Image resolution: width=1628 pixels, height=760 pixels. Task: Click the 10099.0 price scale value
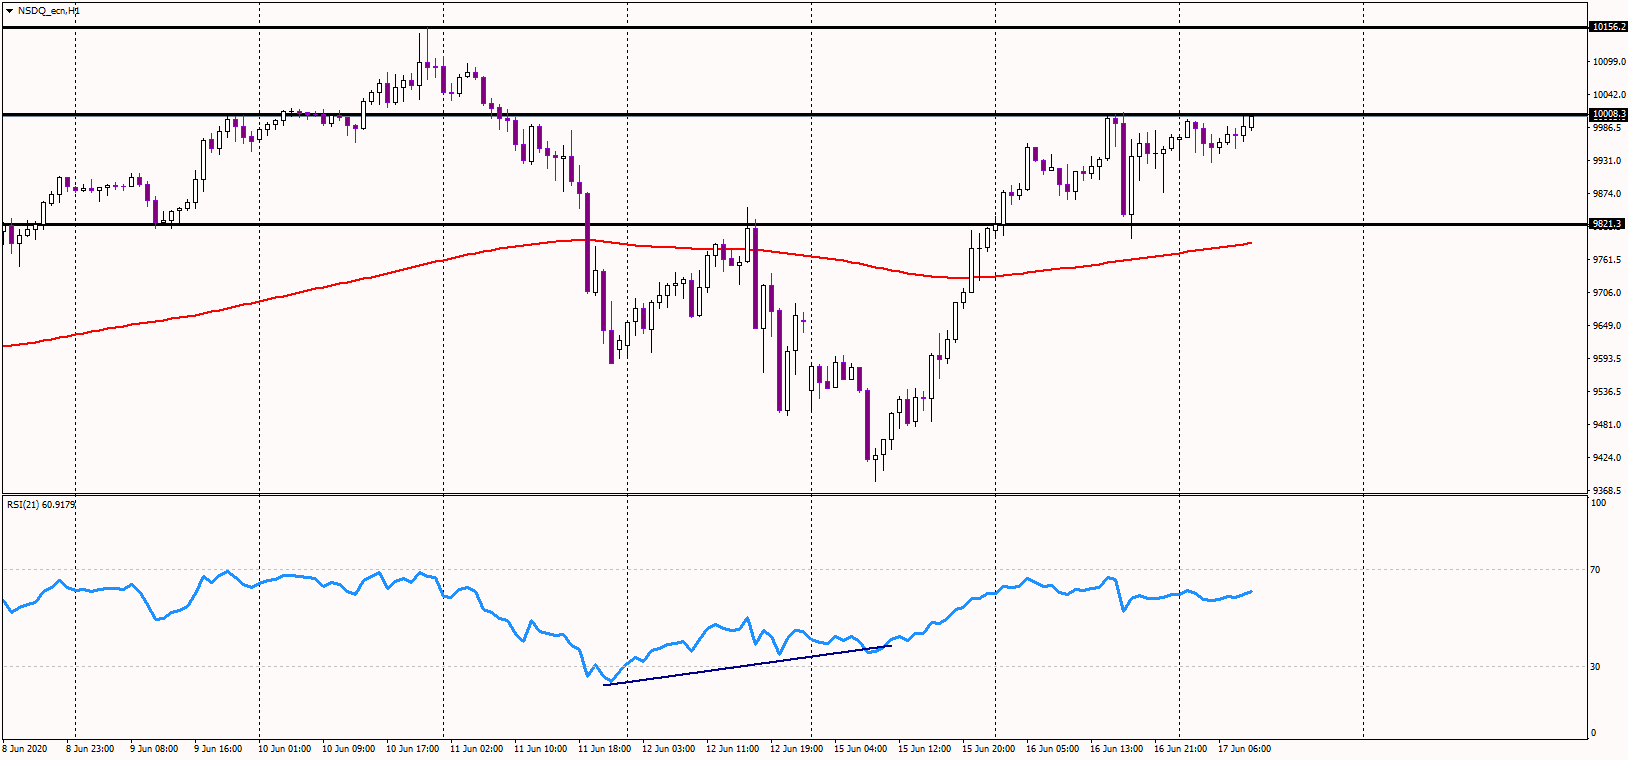(1608, 62)
